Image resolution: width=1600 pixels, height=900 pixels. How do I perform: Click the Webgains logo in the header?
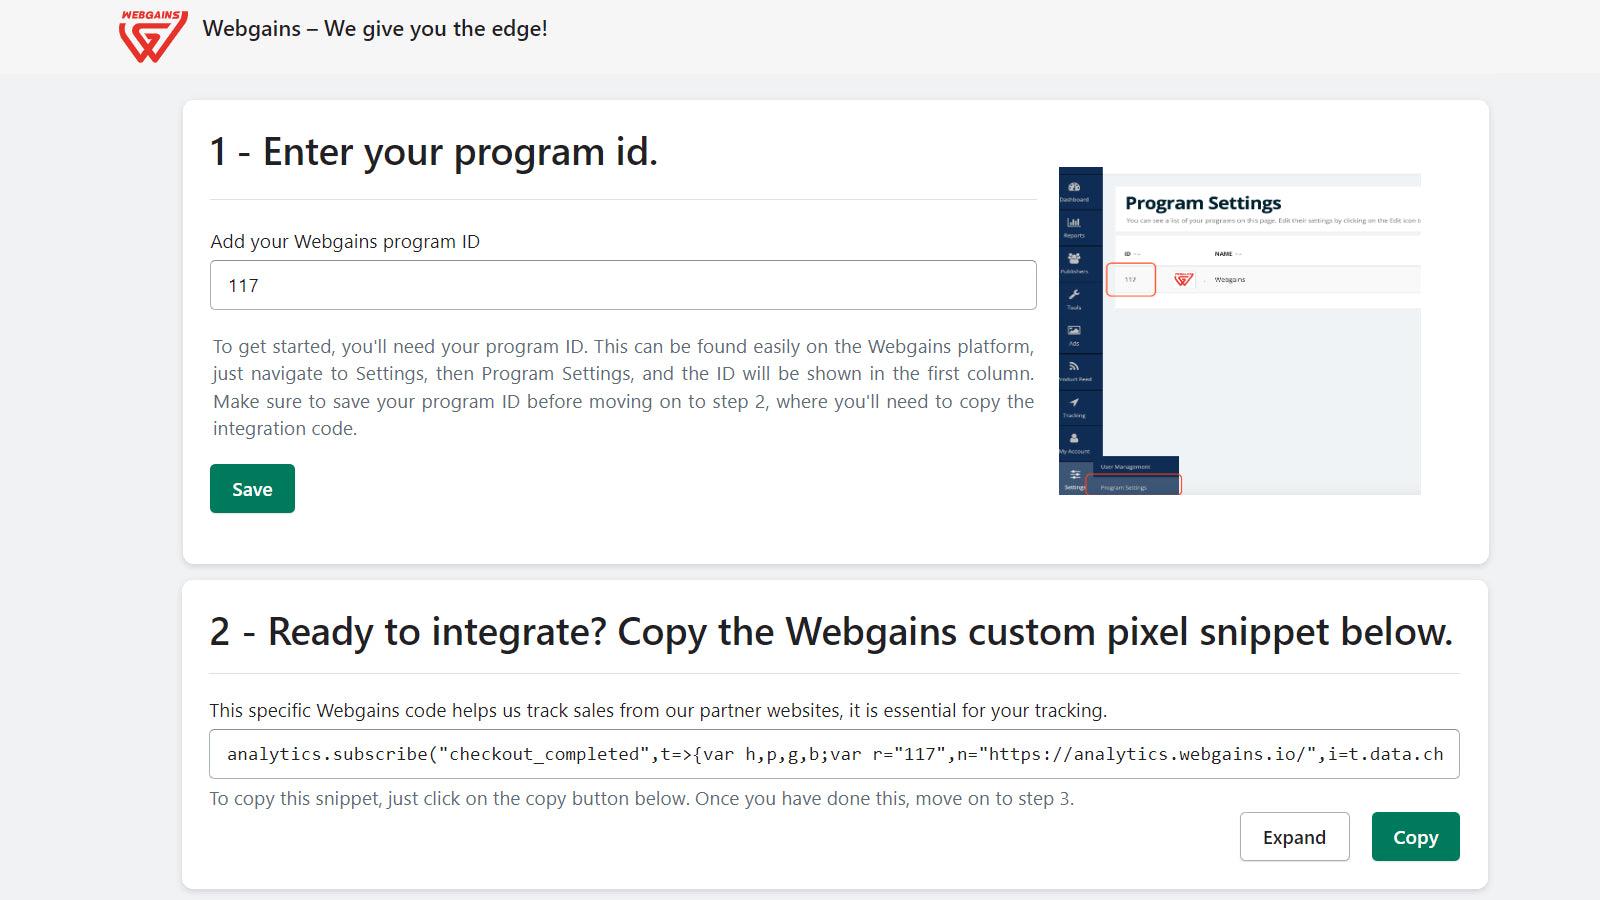151,29
